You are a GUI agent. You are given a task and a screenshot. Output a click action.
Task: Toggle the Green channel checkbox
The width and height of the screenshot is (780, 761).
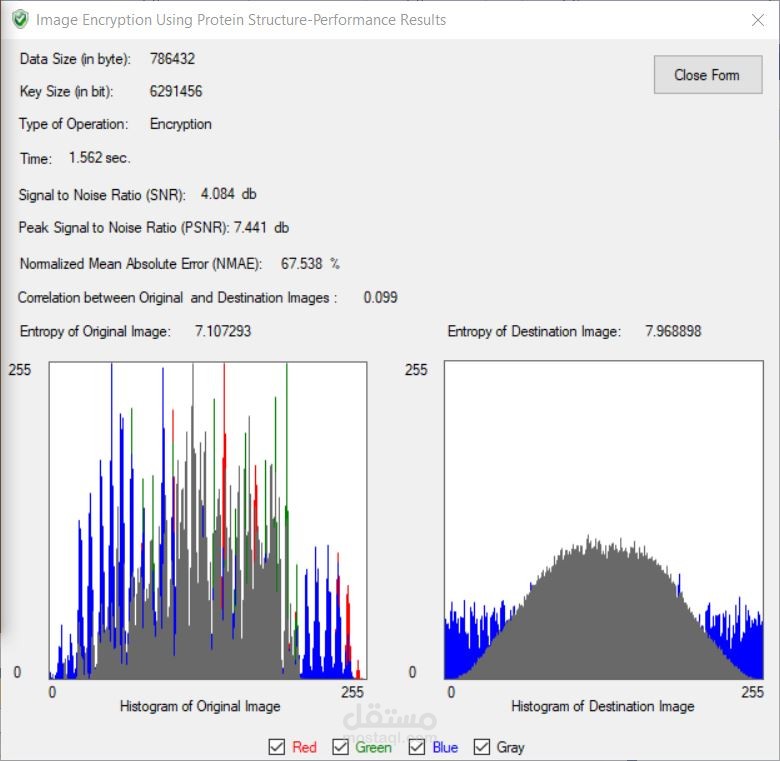point(340,747)
